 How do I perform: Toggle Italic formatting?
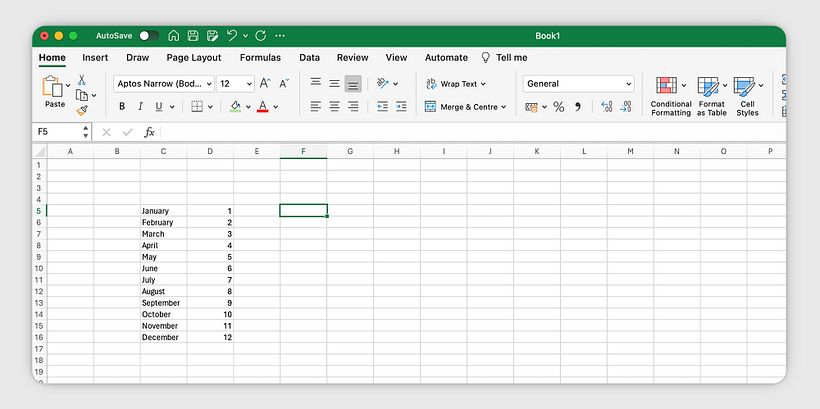(140, 107)
